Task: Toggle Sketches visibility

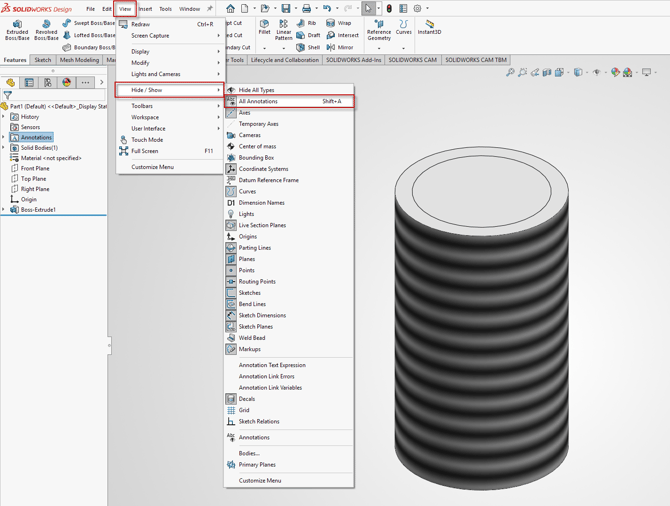Action: pos(289,293)
